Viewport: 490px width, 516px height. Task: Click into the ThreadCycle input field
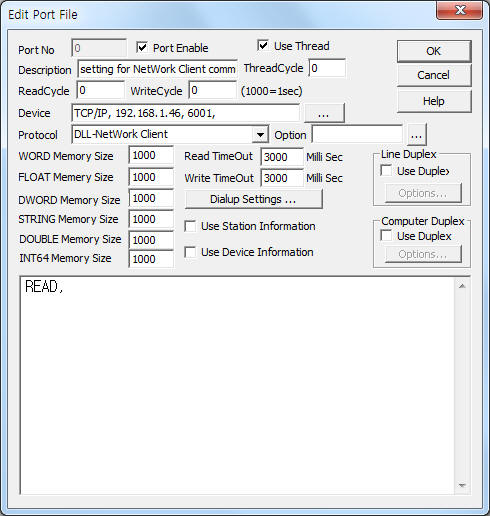[x=327, y=68]
